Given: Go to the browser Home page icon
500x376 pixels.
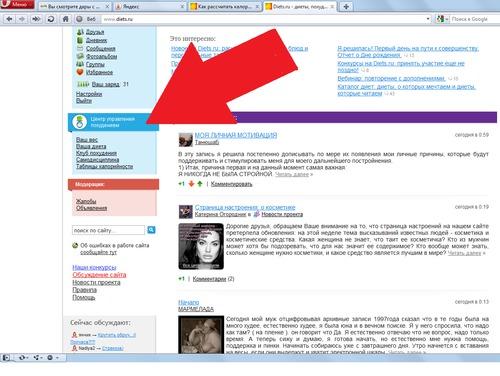Looking at the screenshot, I should coord(66,19).
